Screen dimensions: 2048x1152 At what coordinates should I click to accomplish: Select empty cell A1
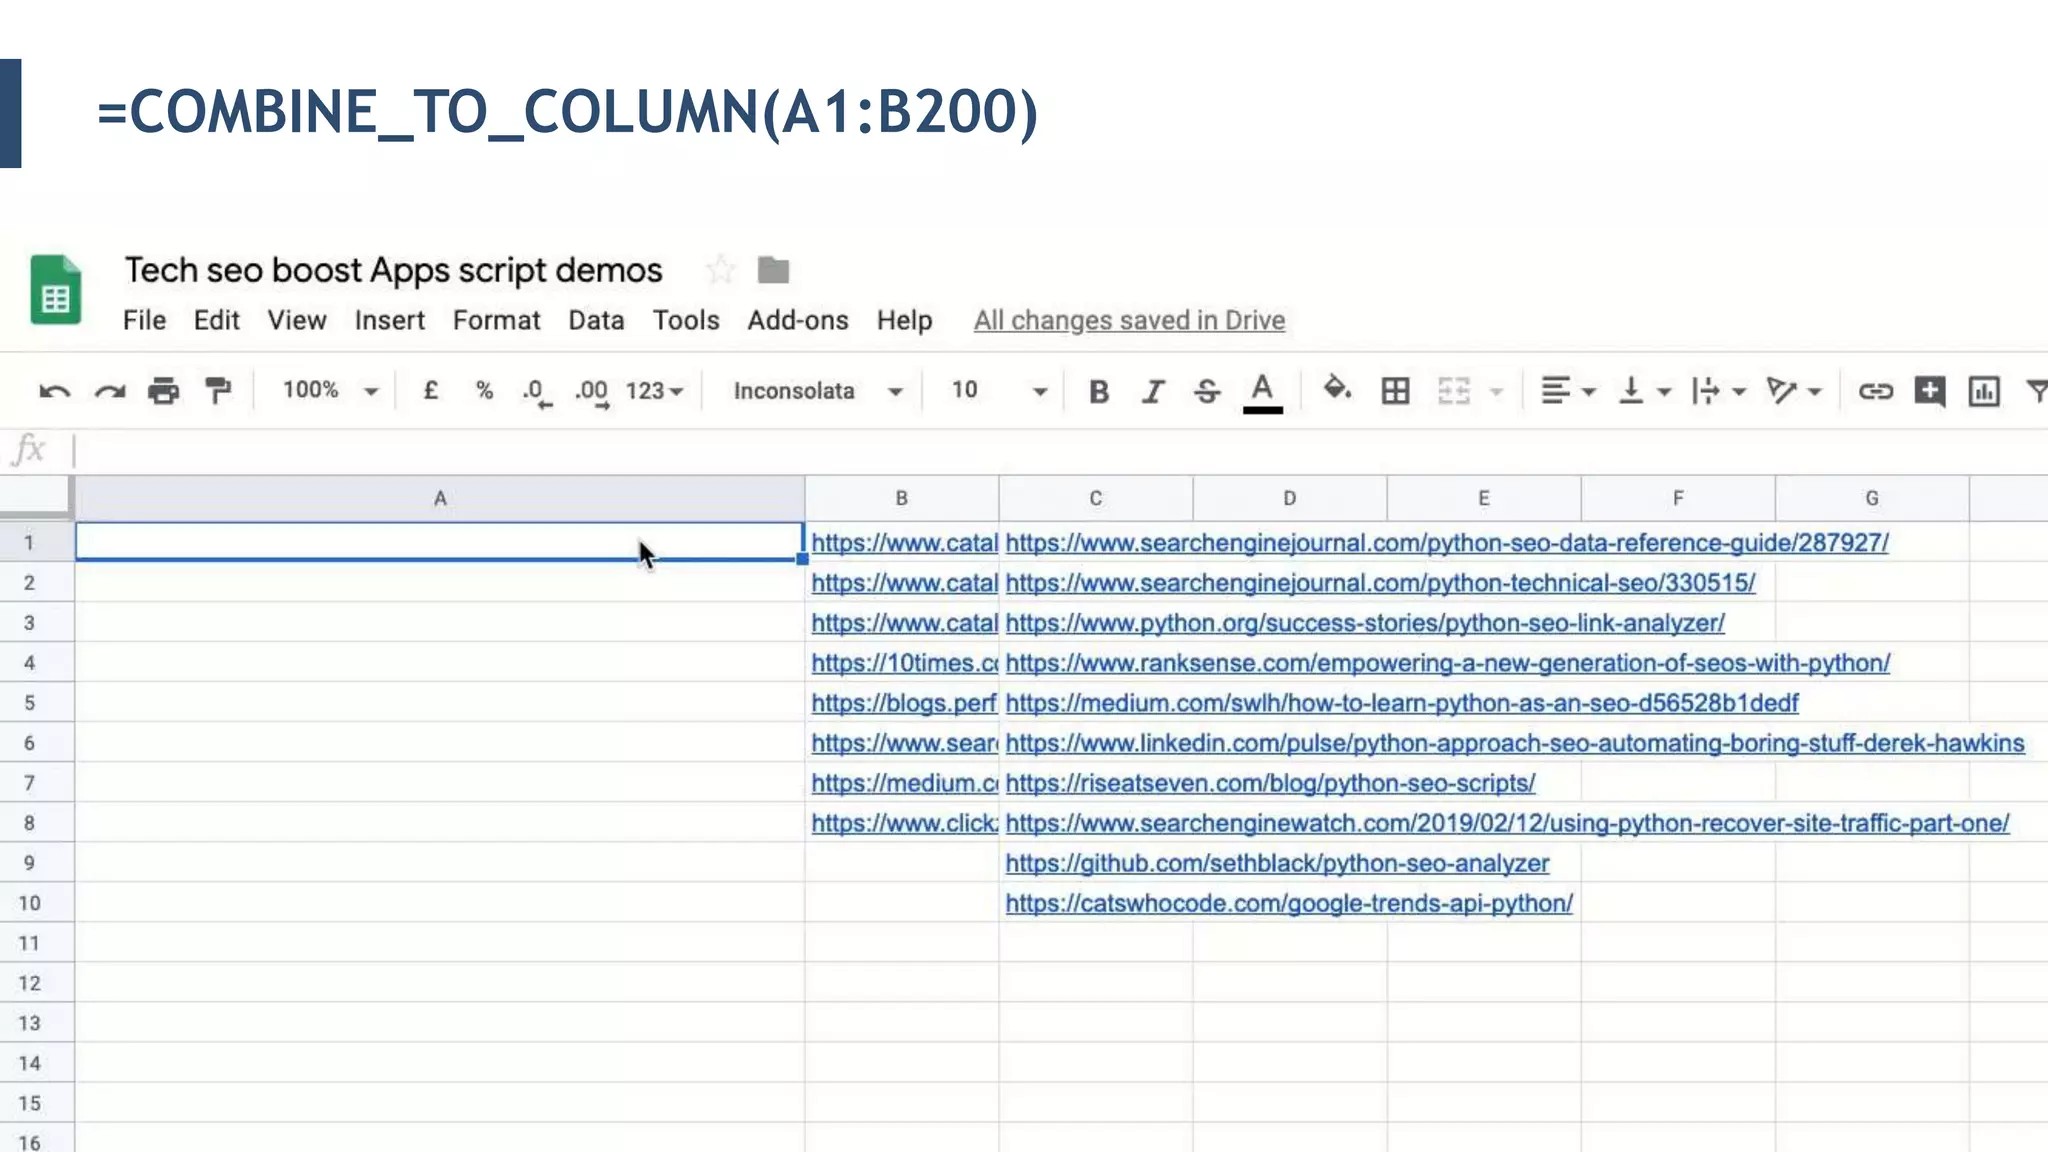(439, 541)
